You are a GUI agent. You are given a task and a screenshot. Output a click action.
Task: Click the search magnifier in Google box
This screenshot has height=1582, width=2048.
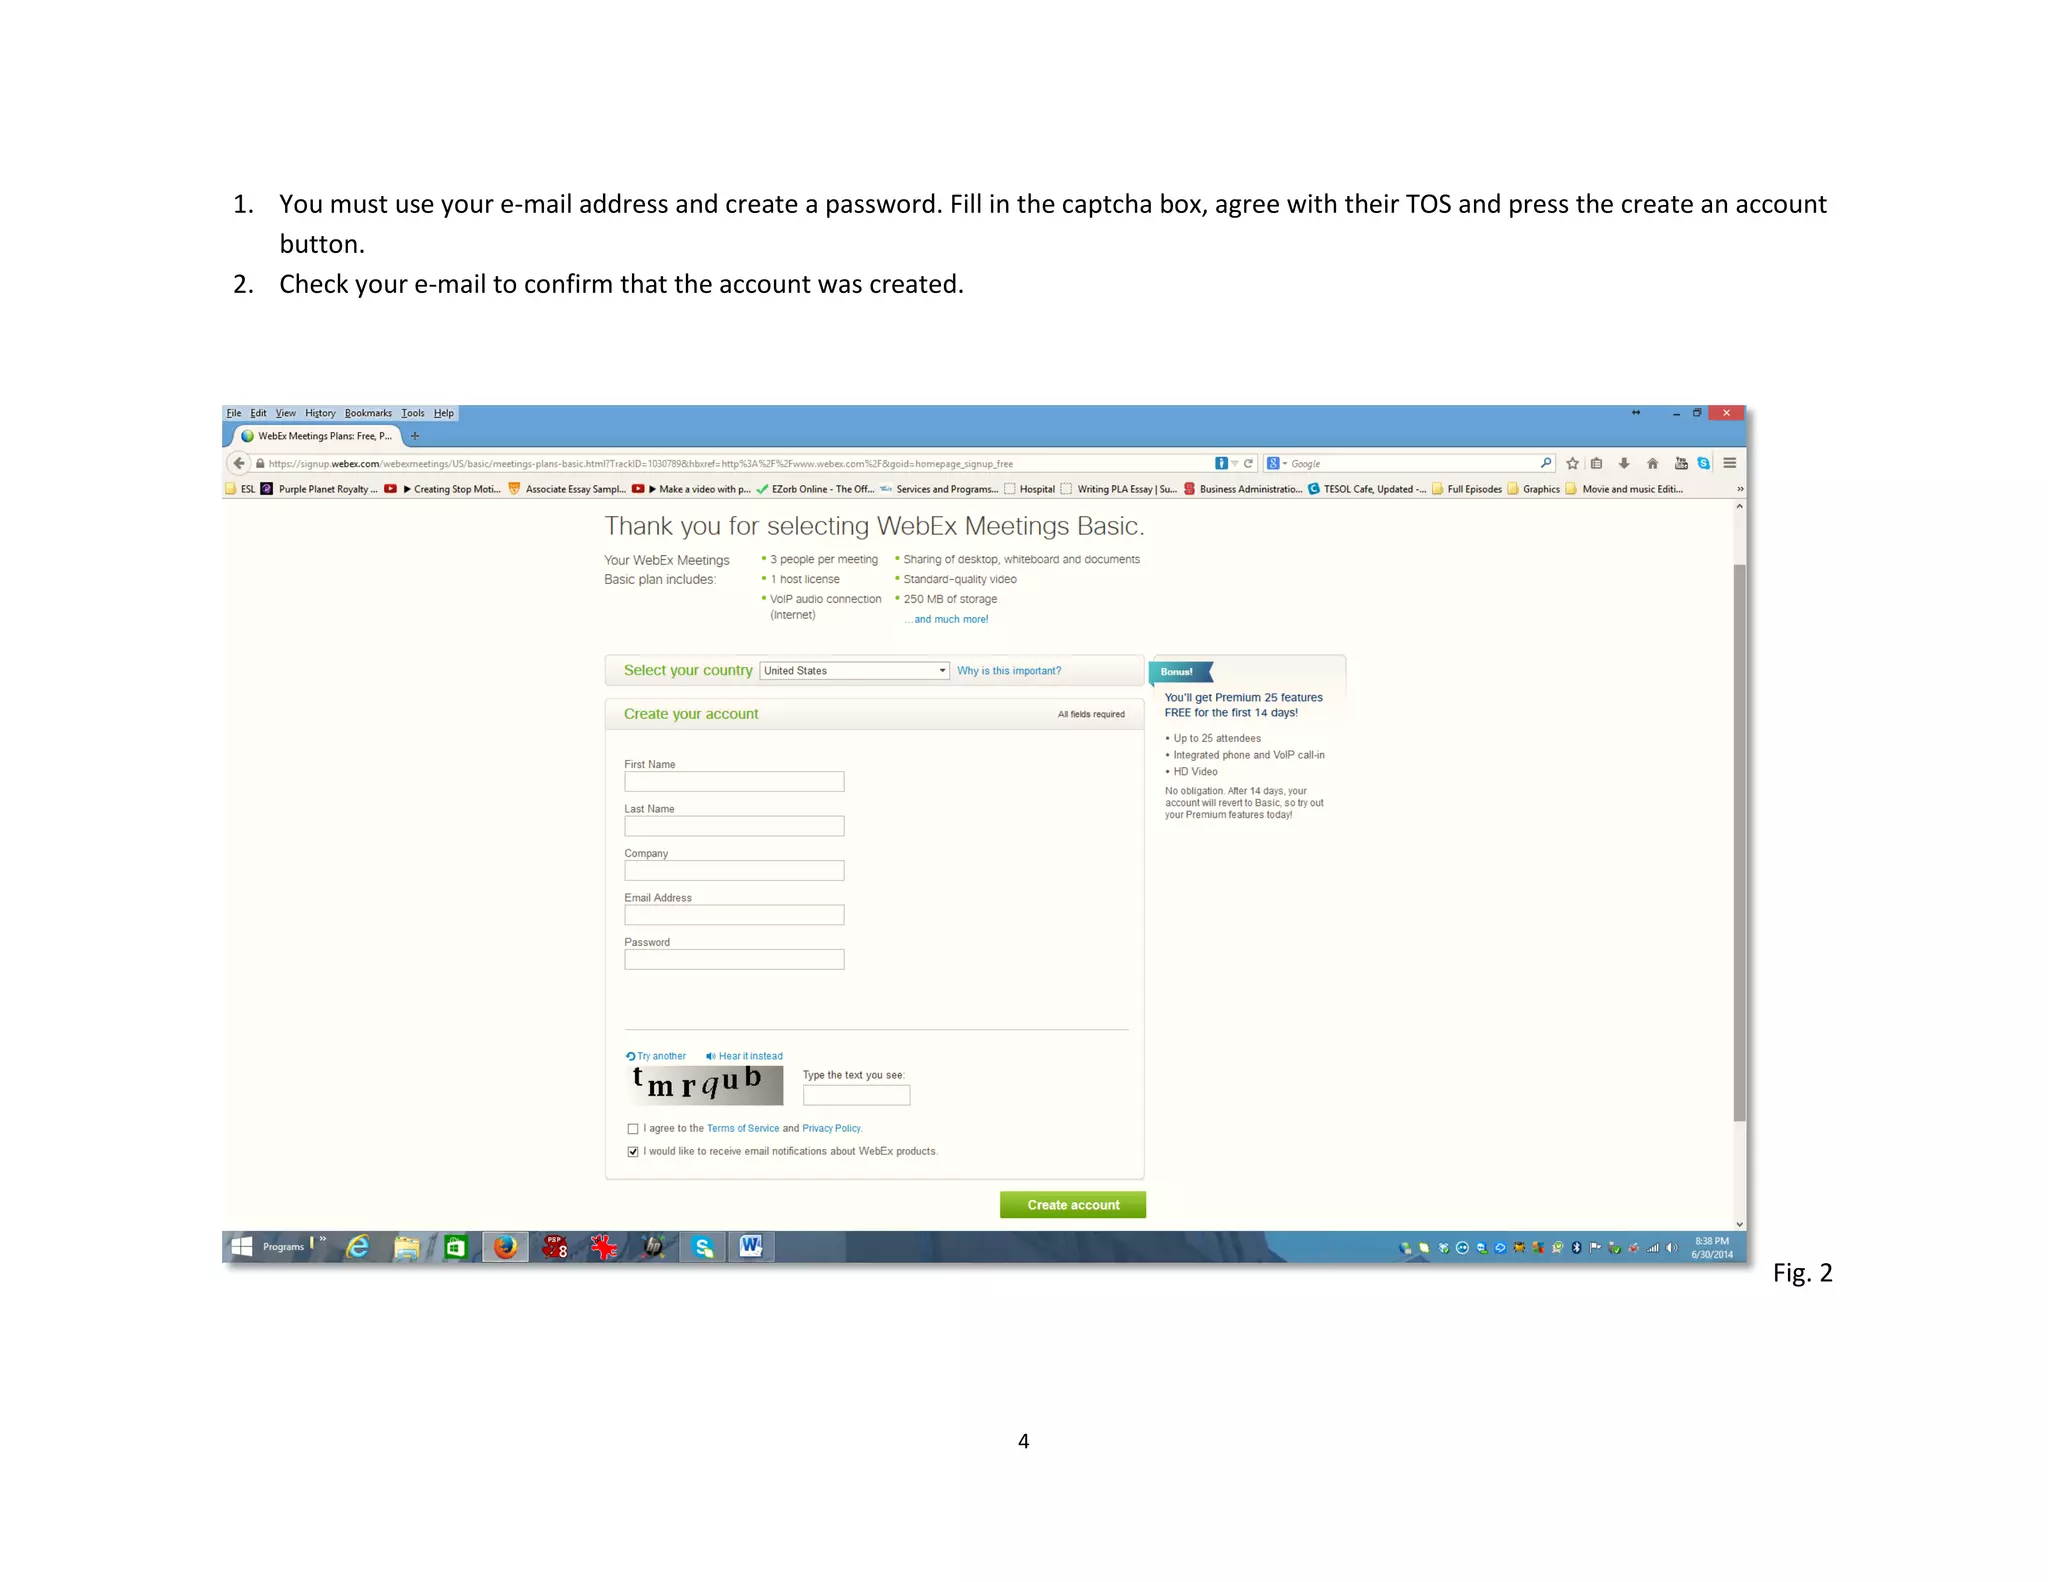[x=1545, y=463]
